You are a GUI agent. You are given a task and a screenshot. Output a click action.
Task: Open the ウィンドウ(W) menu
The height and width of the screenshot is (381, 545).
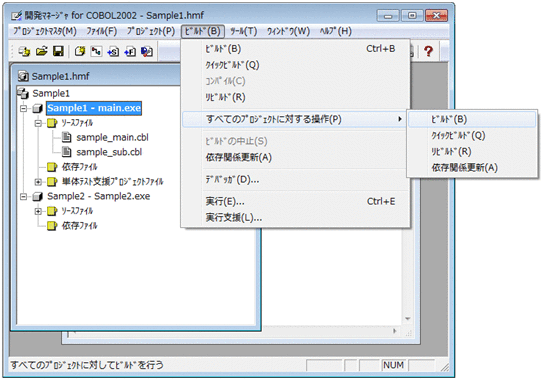(x=288, y=31)
